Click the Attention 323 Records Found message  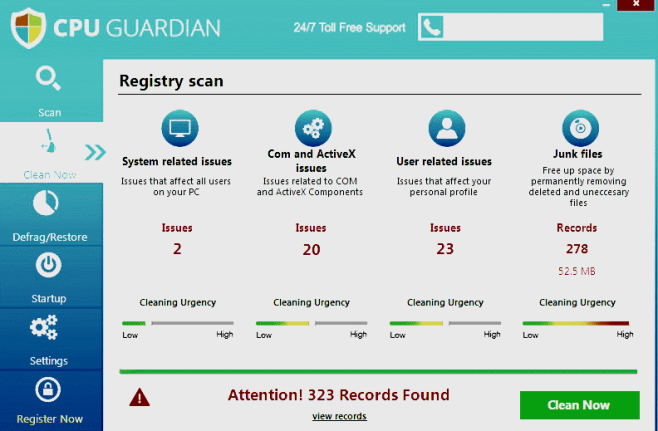pos(338,395)
